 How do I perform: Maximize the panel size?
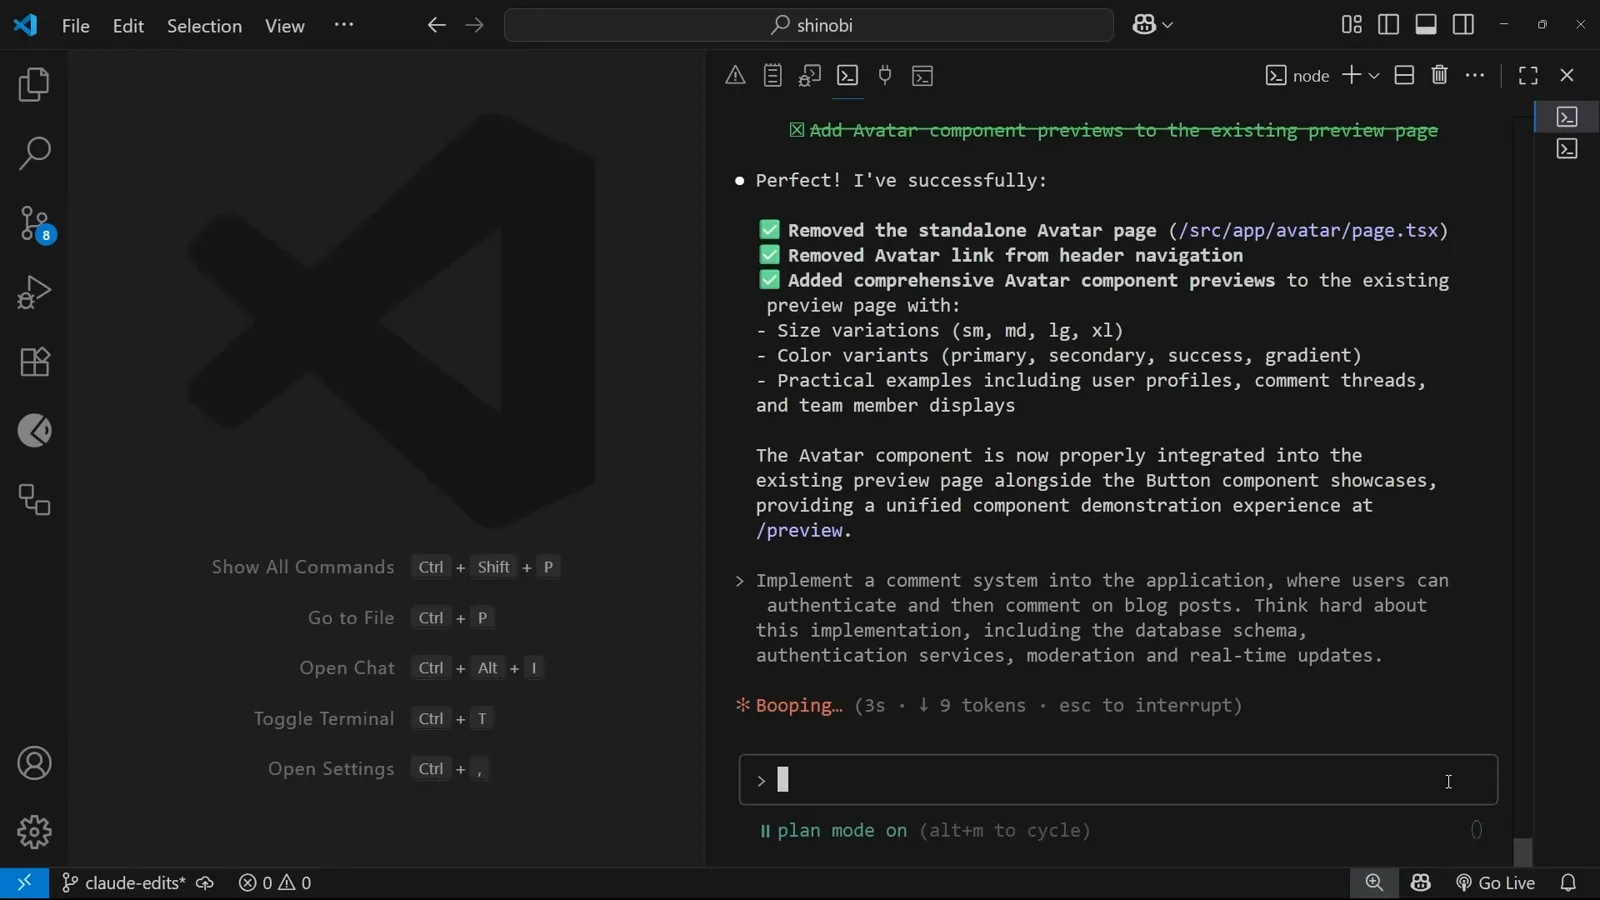tap(1528, 76)
